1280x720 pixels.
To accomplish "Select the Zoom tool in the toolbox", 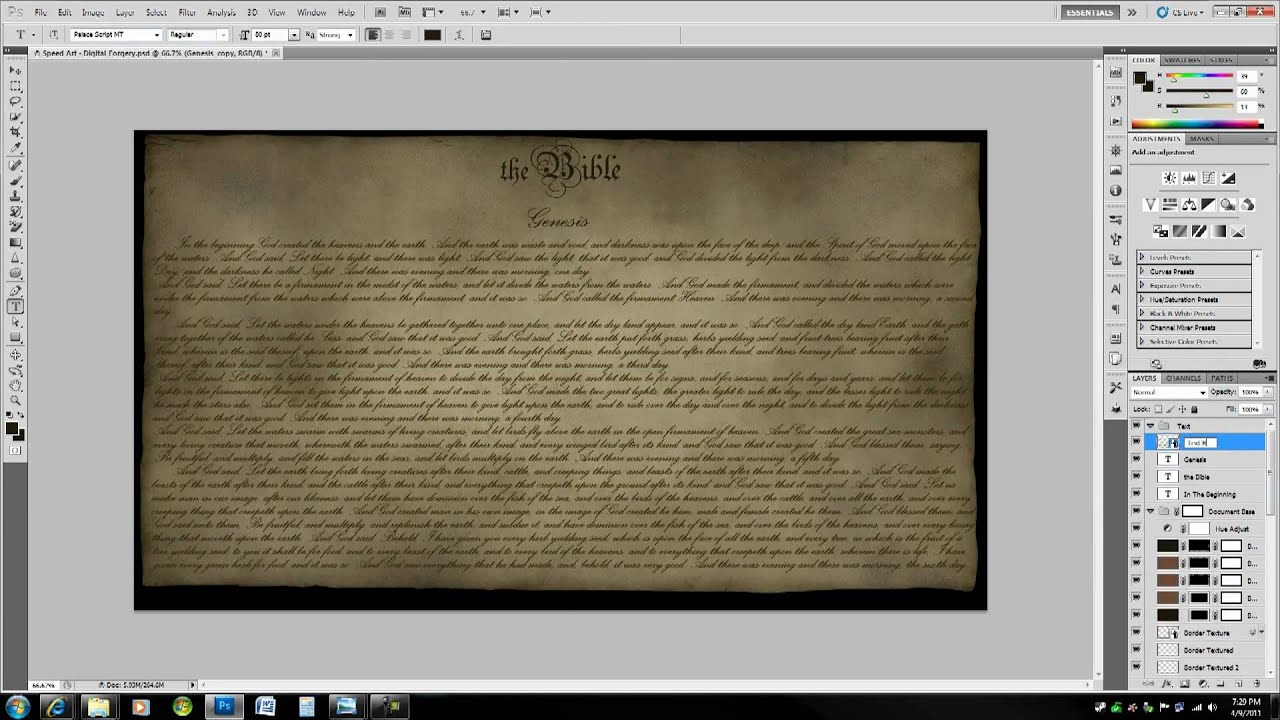I will [x=16, y=401].
